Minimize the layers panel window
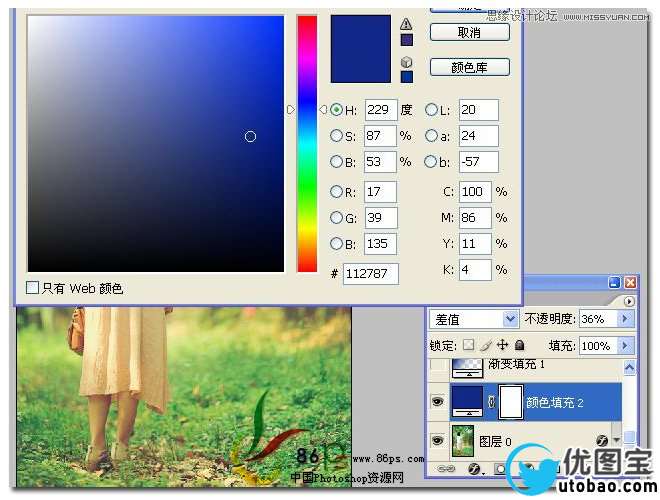This screenshot has width=660, height=500. tap(615, 282)
